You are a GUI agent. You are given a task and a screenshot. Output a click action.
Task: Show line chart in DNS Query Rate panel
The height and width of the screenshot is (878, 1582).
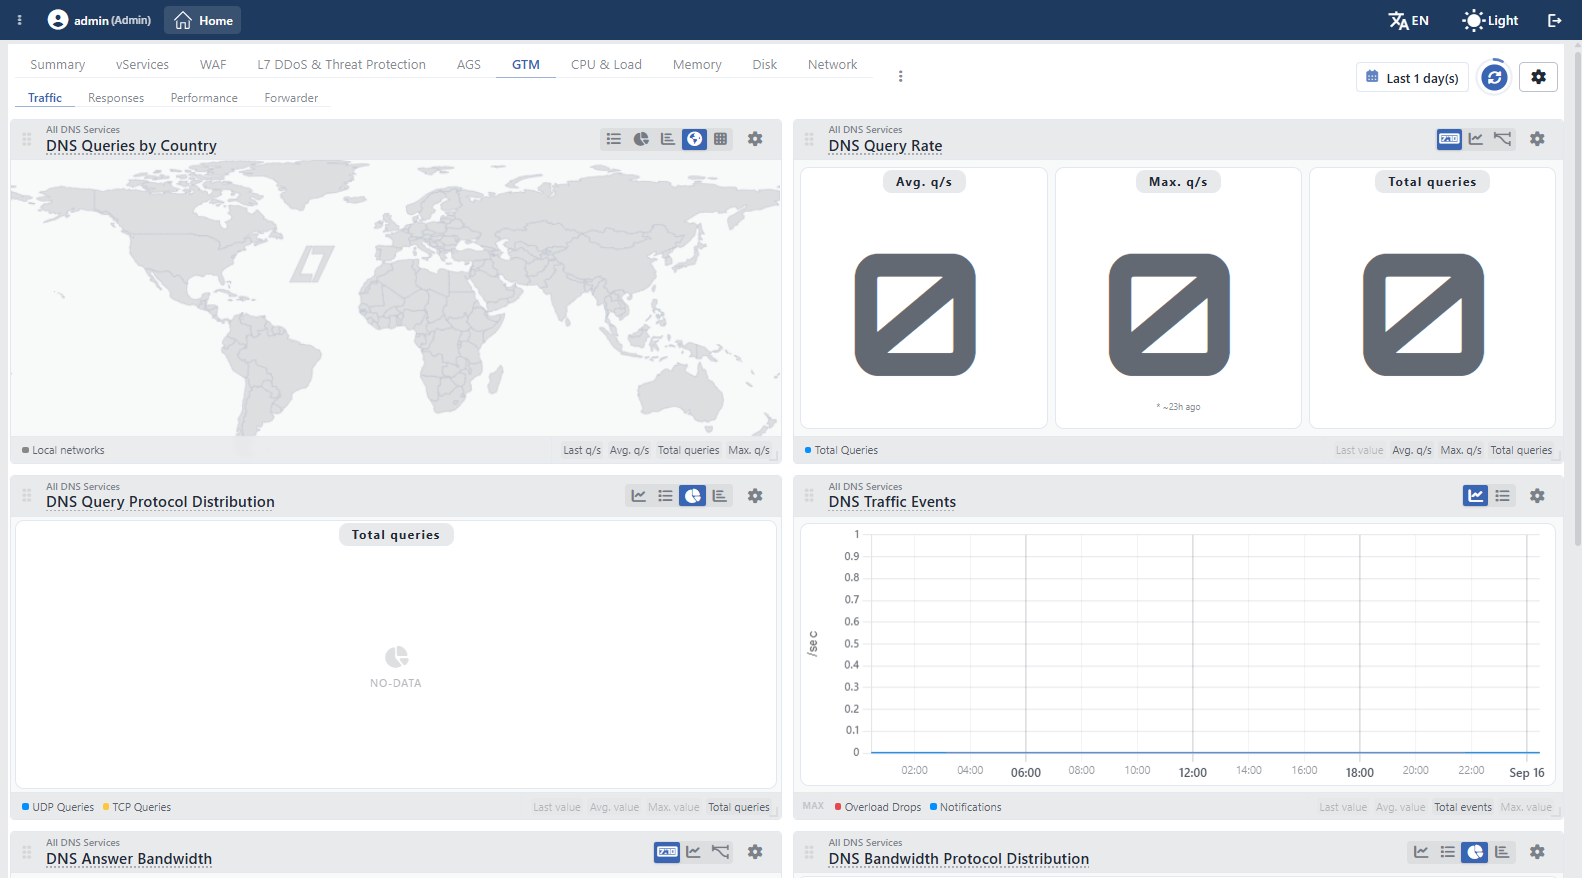pos(1476,139)
